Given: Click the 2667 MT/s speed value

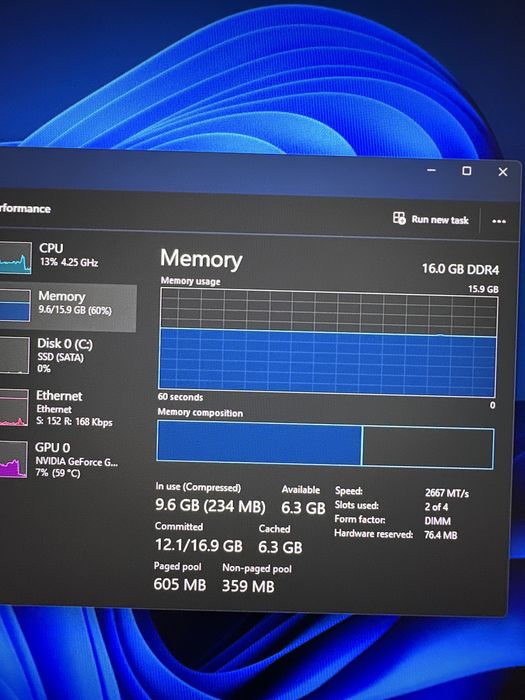Looking at the screenshot, I should 446,493.
